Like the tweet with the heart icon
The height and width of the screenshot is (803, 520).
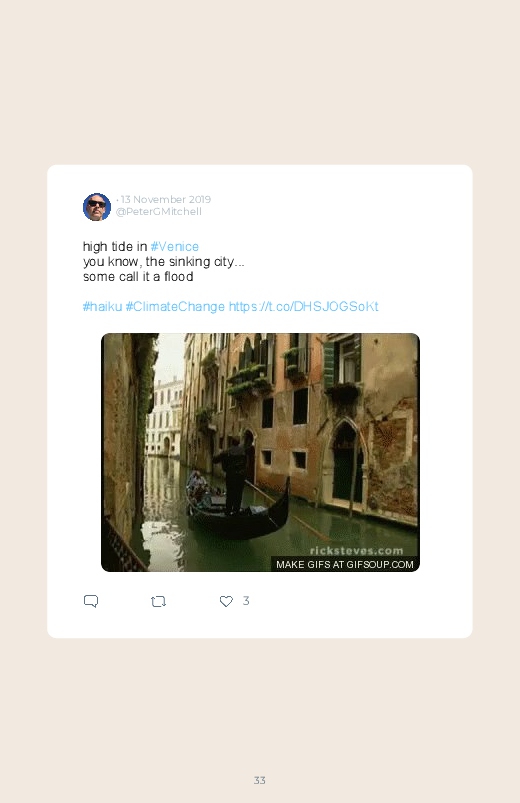click(226, 601)
